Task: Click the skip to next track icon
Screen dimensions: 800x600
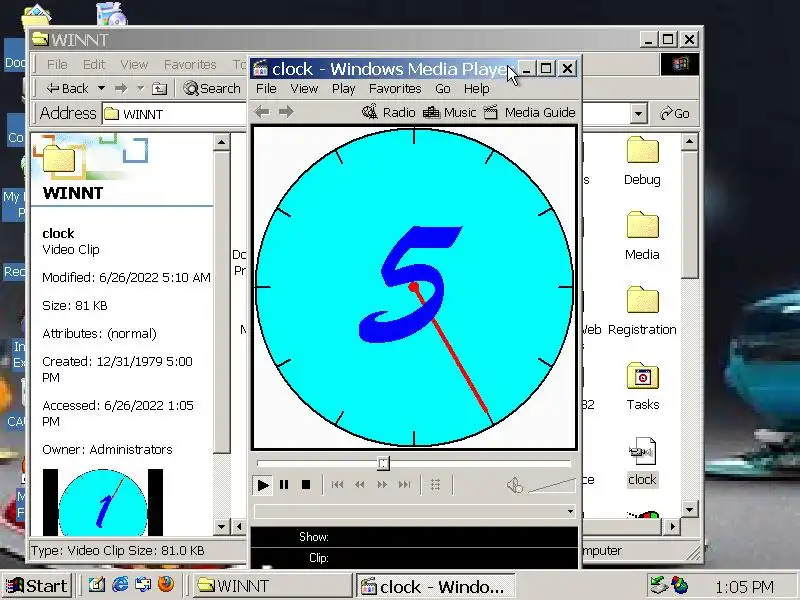Action: [x=404, y=485]
